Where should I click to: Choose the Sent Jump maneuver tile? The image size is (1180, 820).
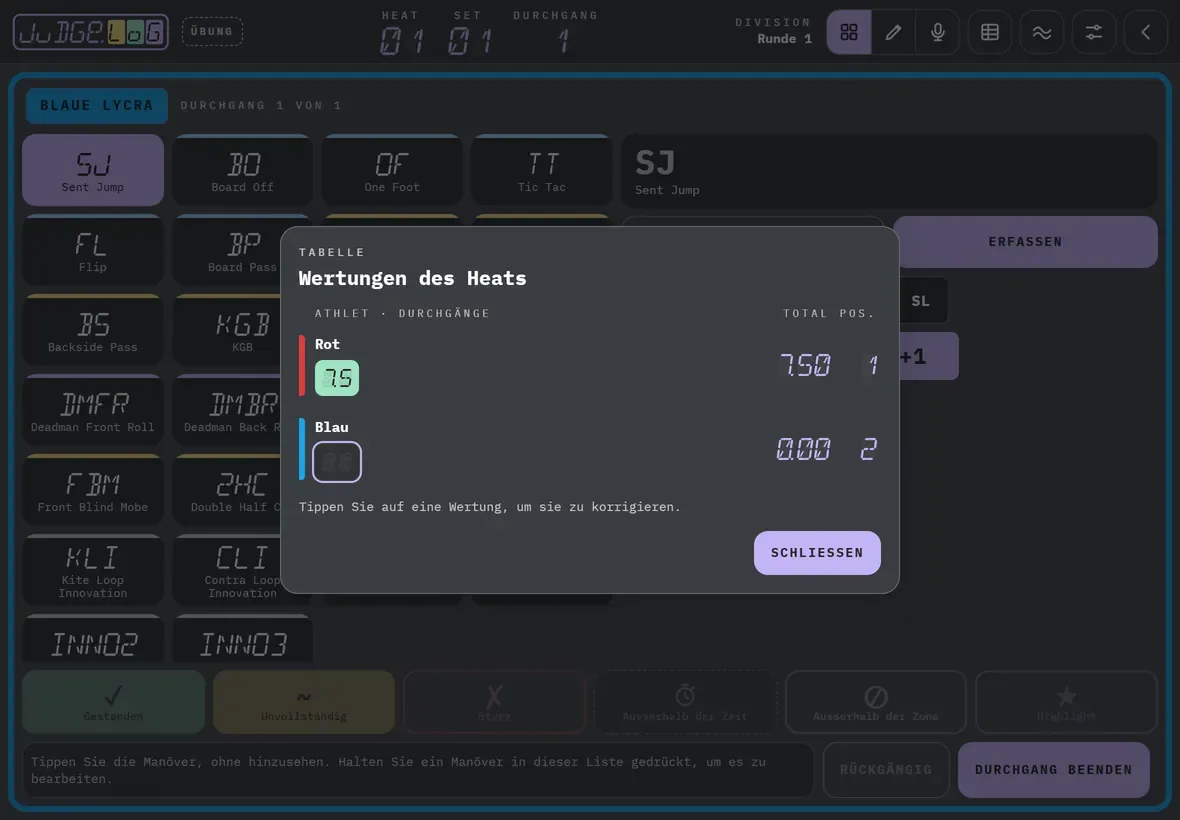coord(93,170)
